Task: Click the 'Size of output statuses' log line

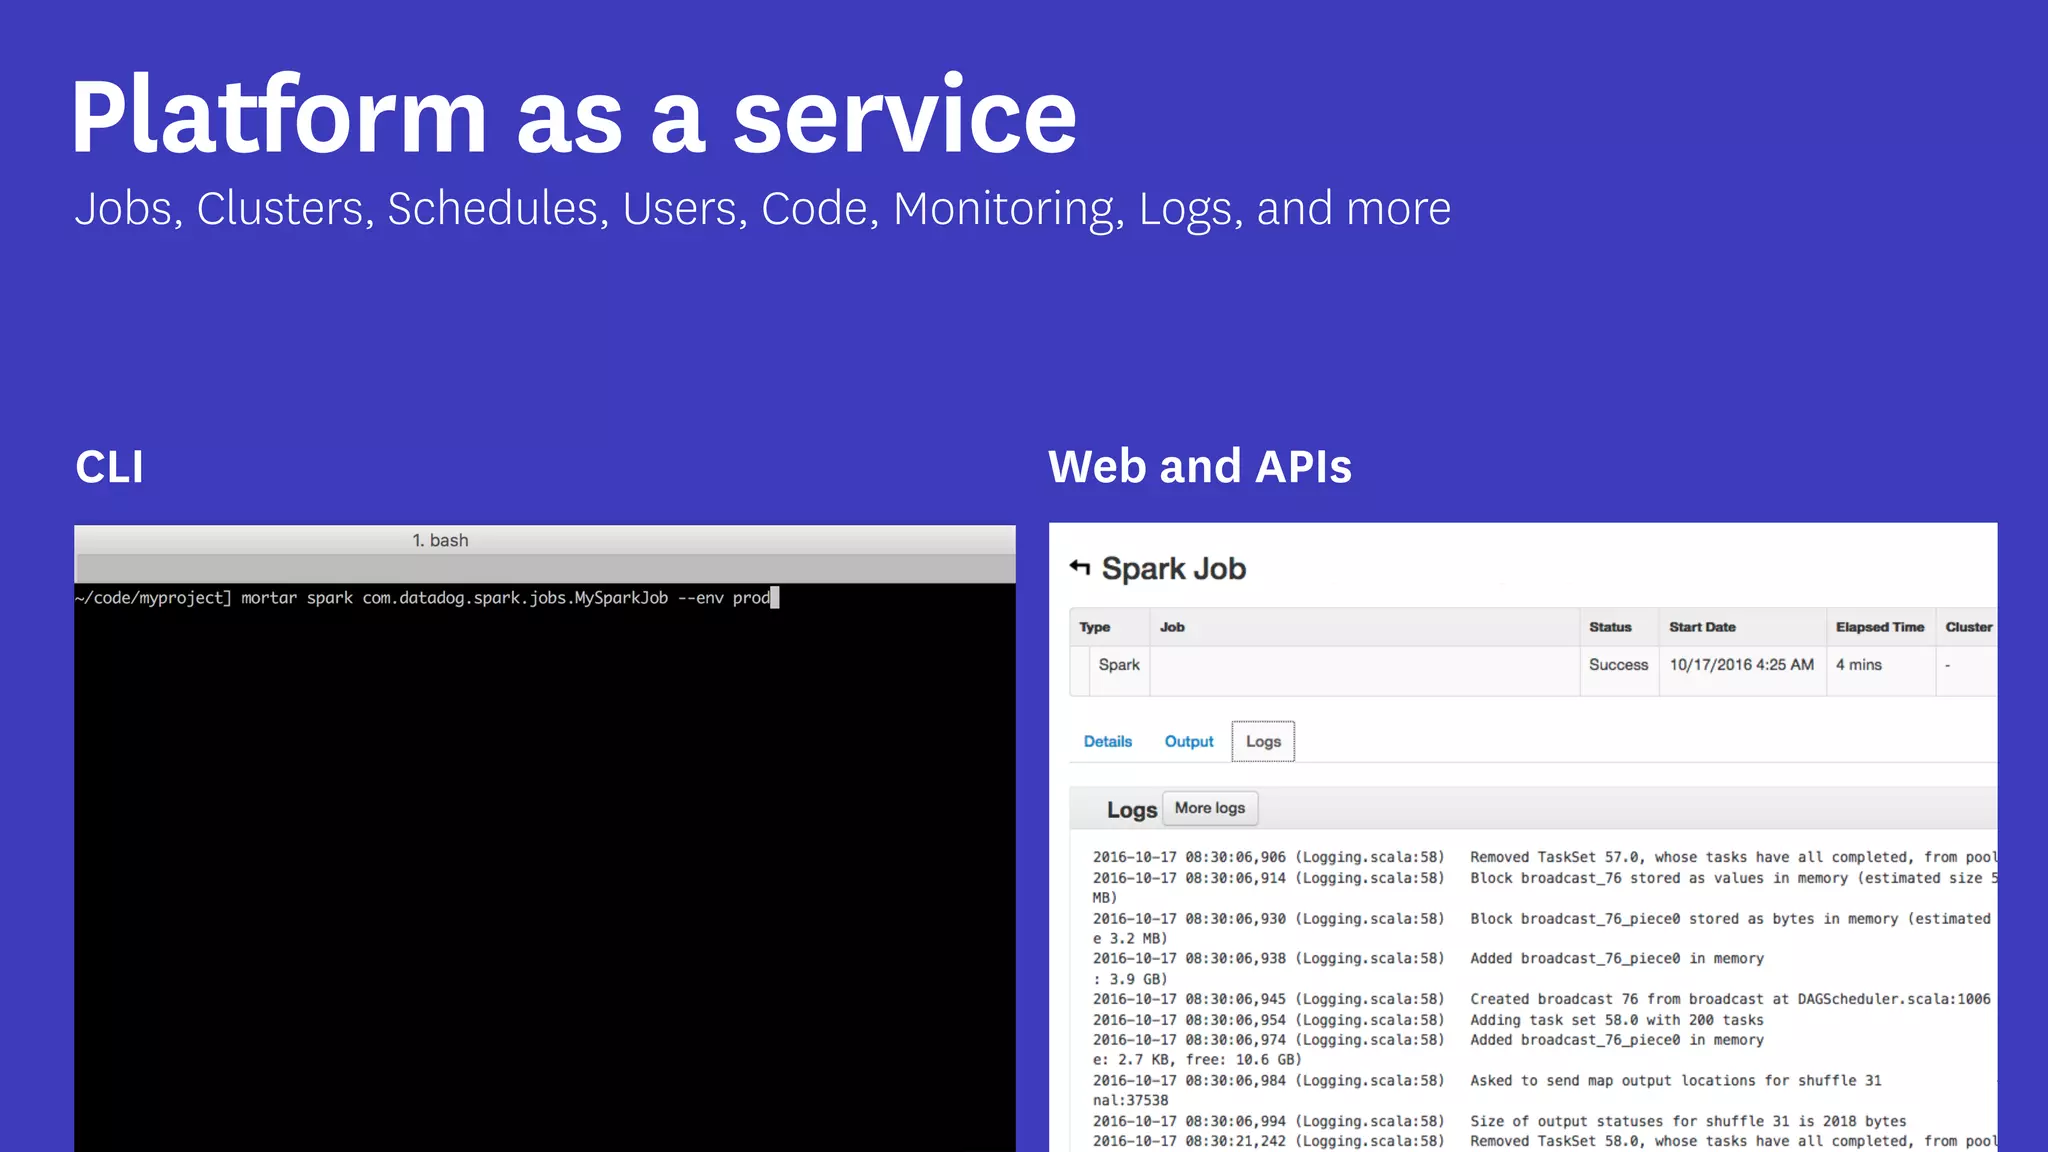Action: pyautogui.click(x=1499, y=1121)
